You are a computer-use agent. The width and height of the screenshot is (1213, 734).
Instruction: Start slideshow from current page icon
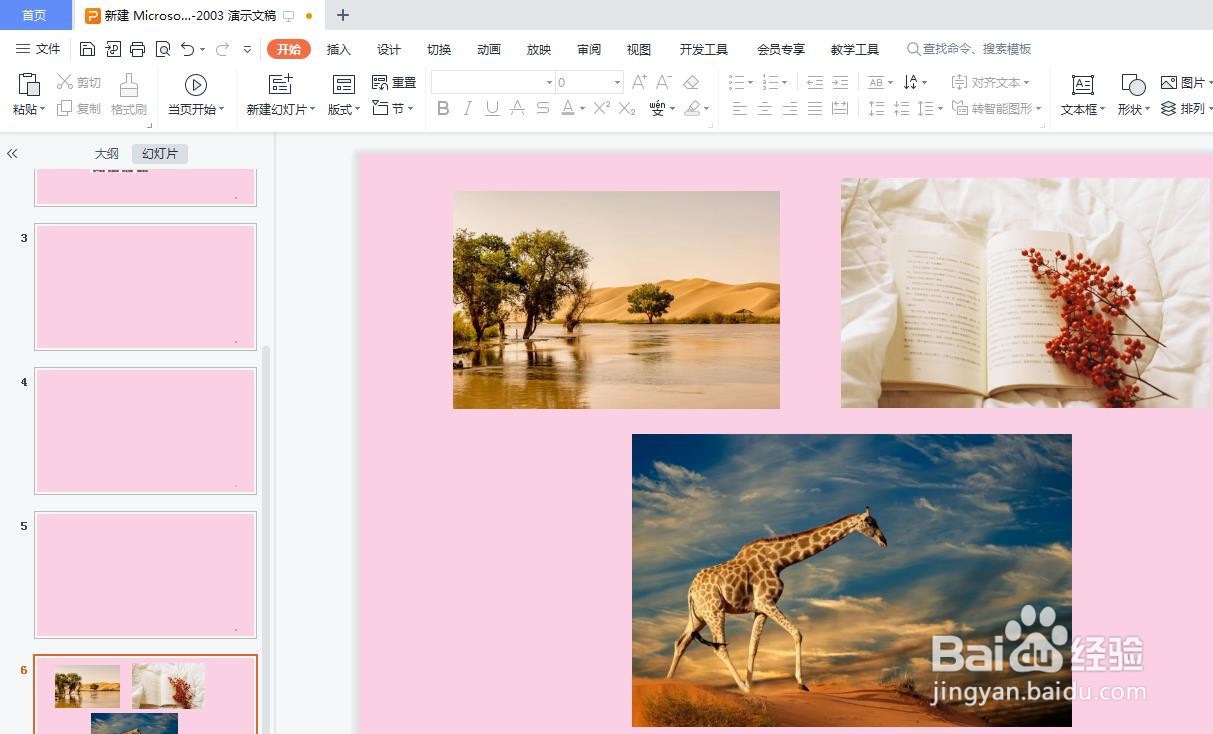coord(196,85)
